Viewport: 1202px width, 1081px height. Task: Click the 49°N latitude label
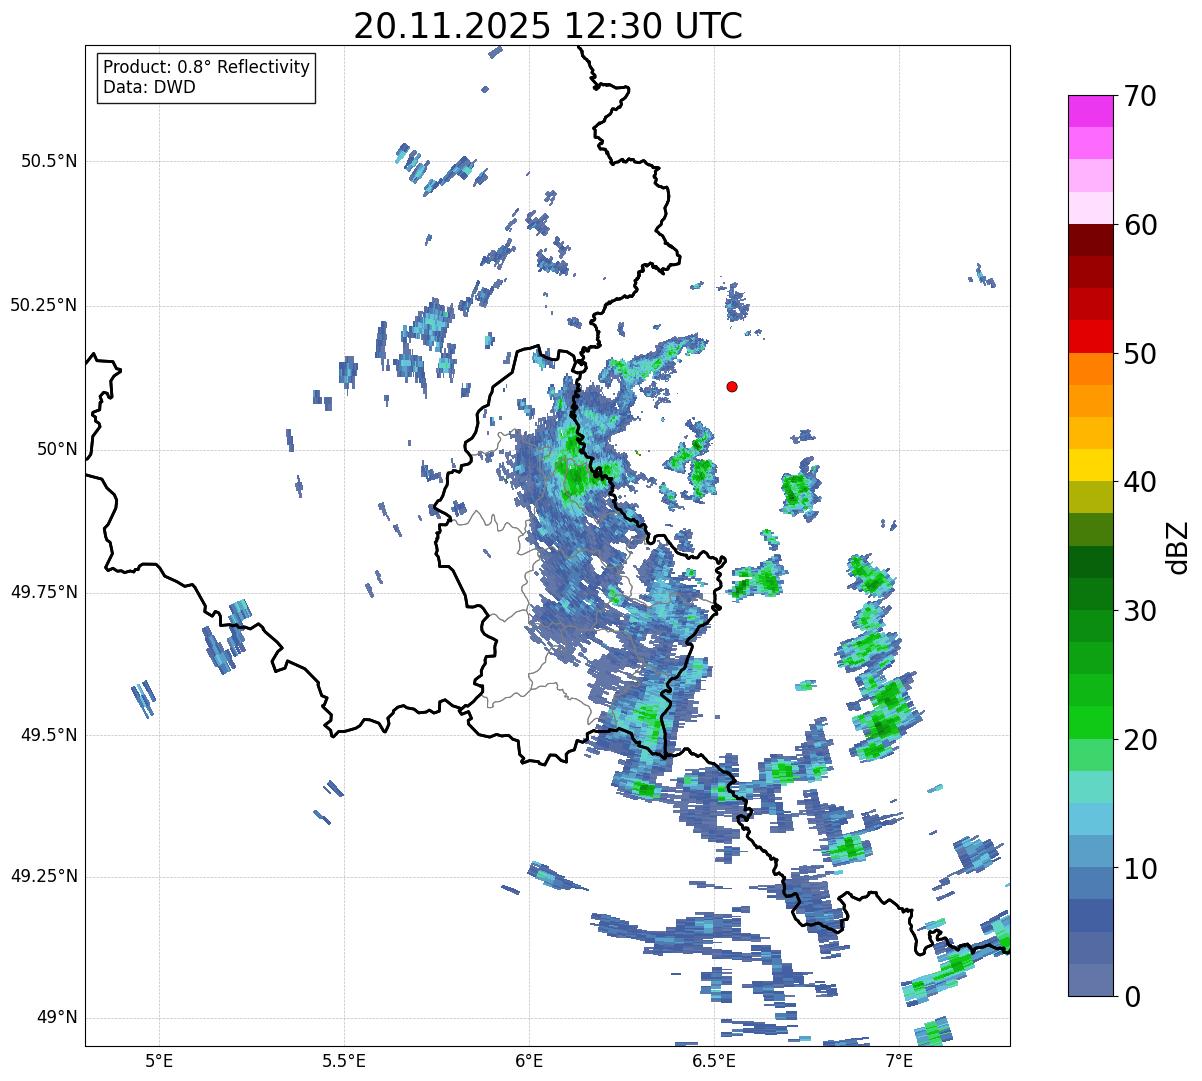coord(57,1018)
